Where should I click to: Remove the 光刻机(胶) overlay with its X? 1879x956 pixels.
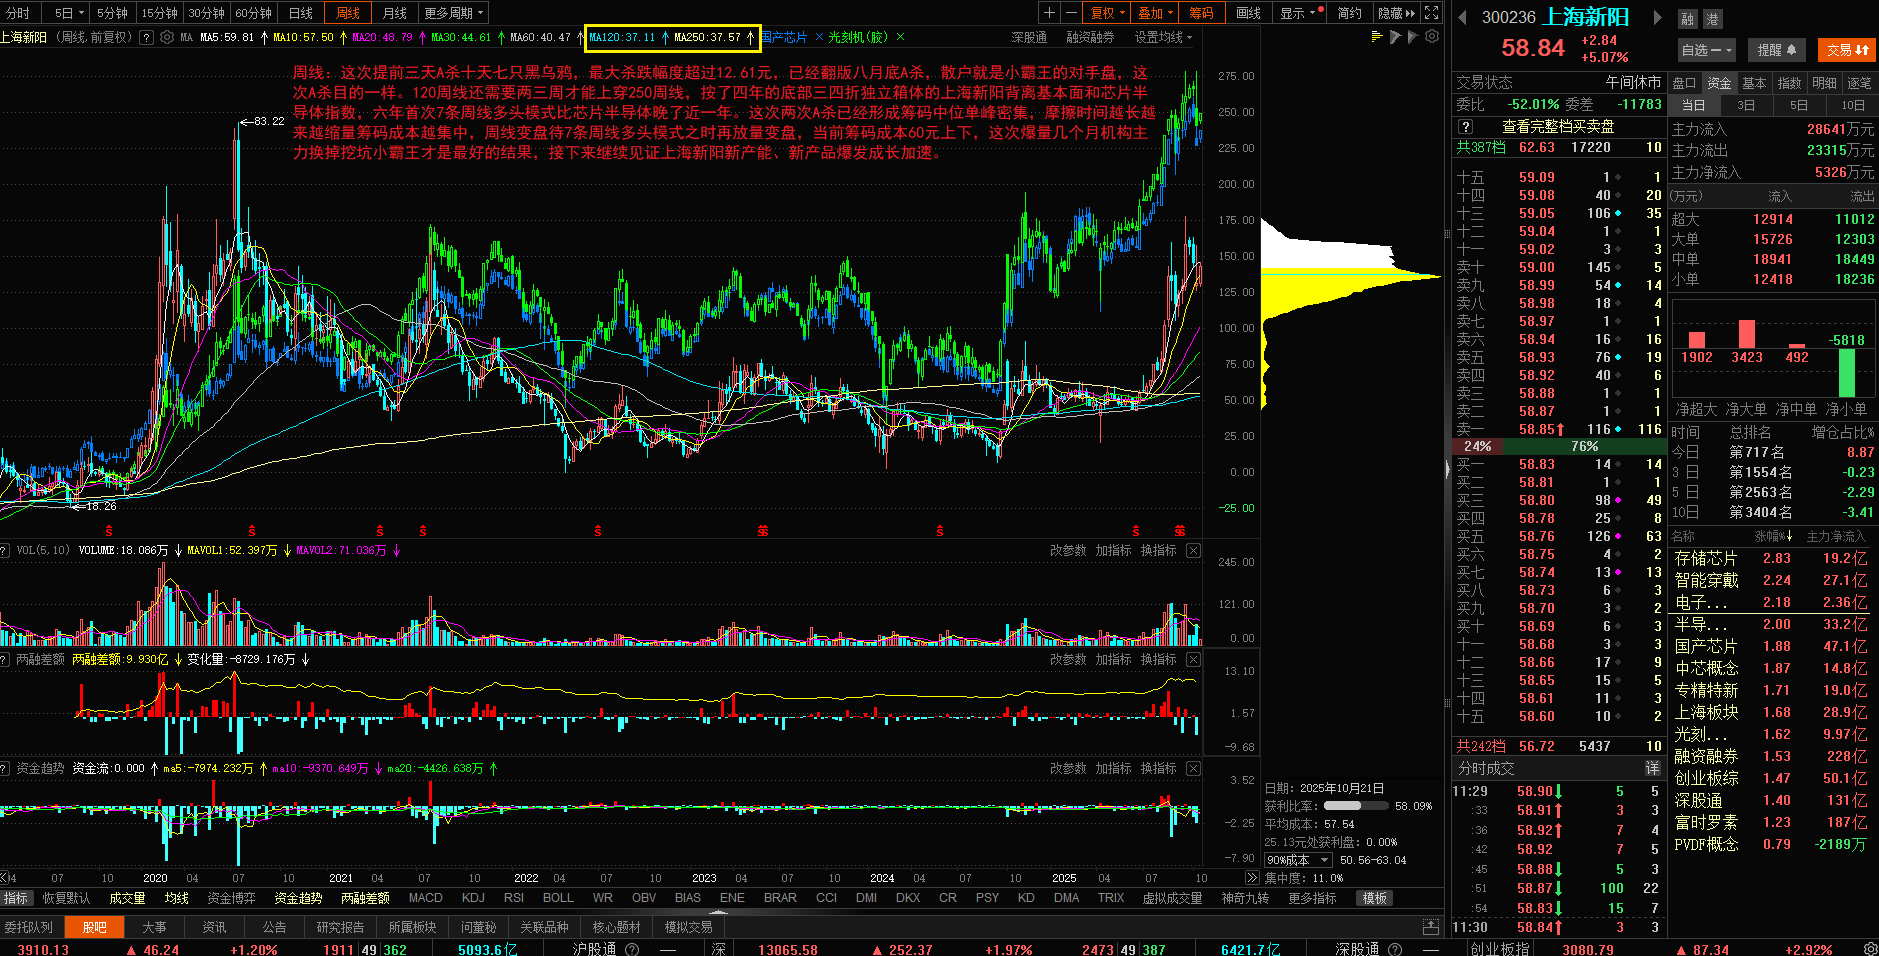900,37
